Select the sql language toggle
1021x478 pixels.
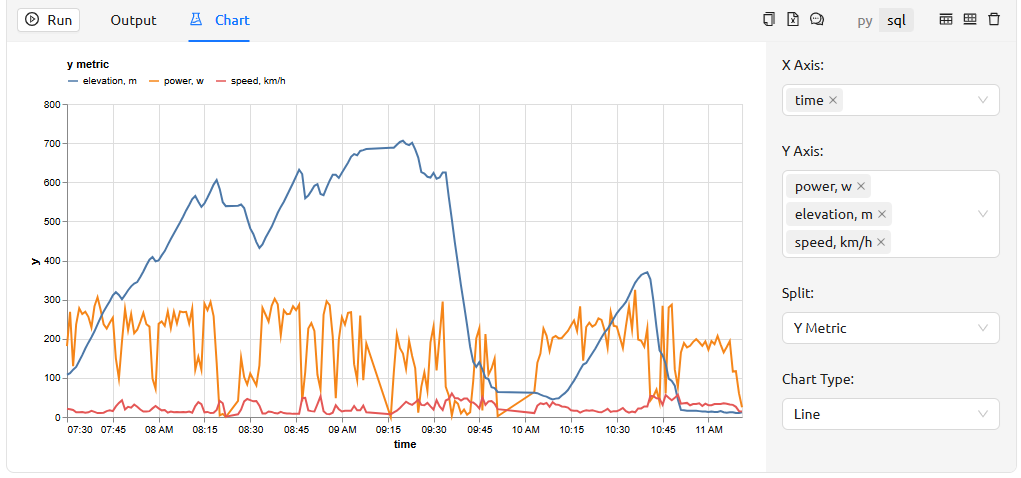coord(895,20)
